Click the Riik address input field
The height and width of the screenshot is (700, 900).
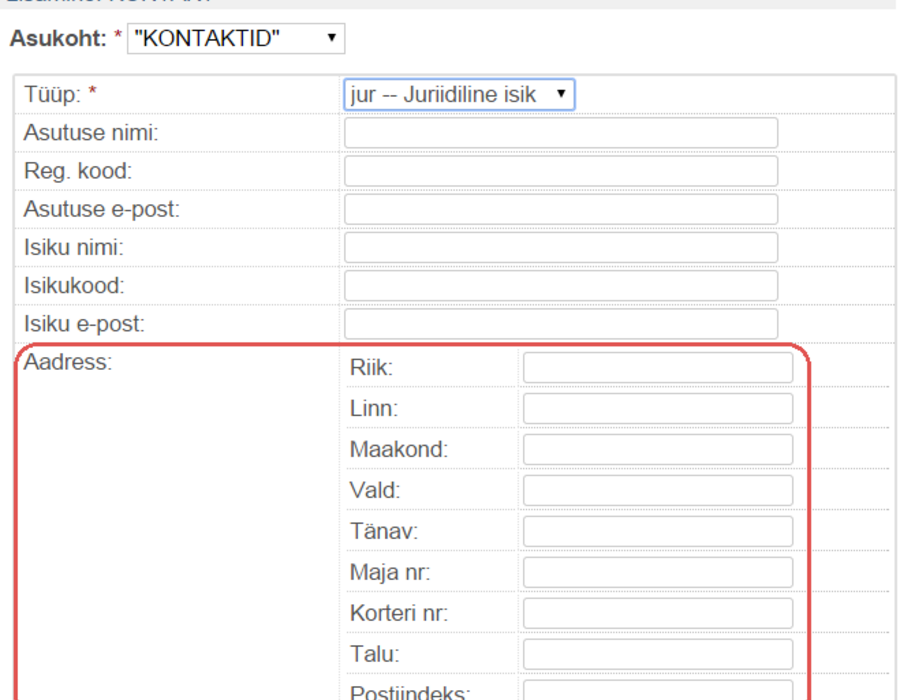(658, 368)
